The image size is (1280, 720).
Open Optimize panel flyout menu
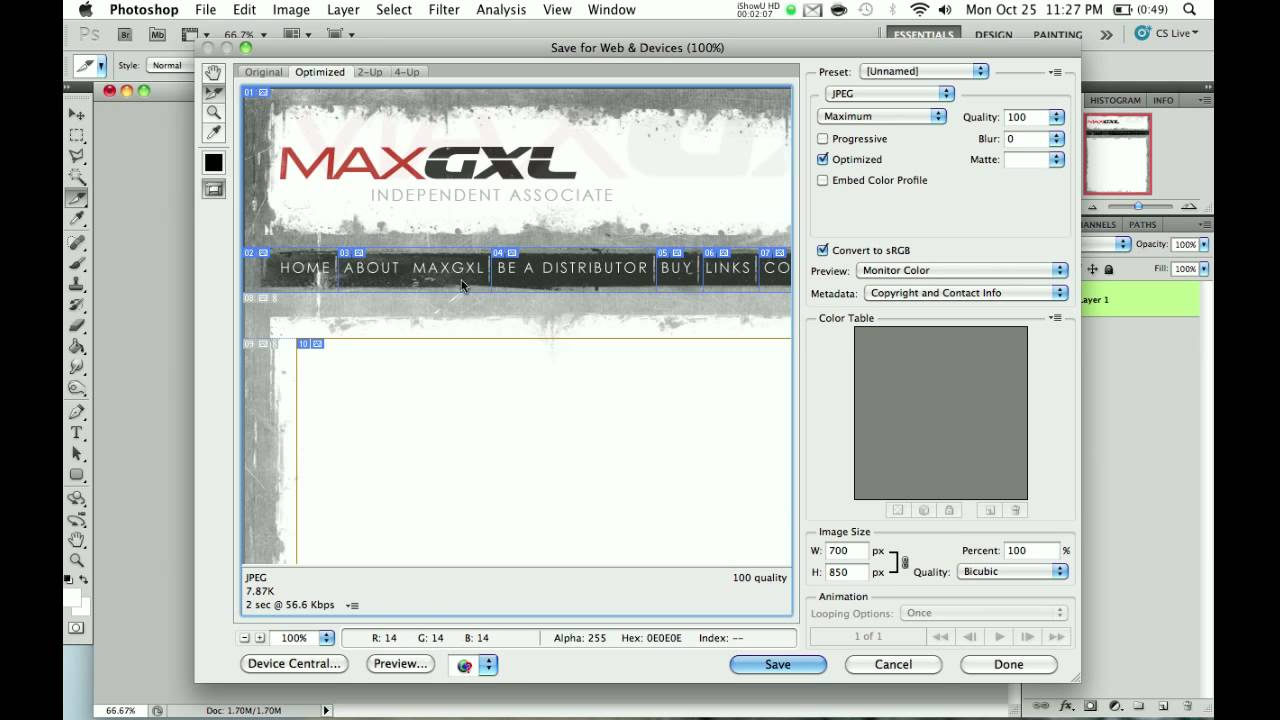coord(1055,72)
